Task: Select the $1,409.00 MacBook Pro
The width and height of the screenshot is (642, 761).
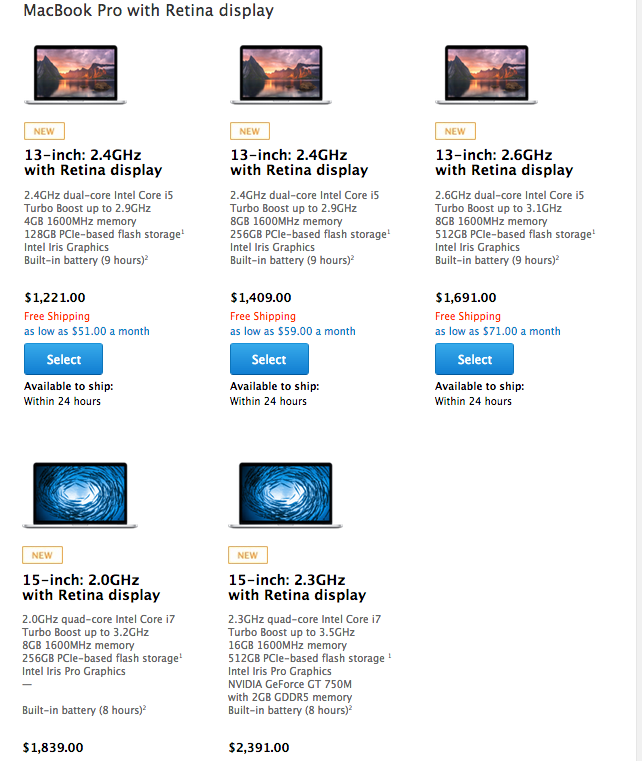Action: click(269, 359)
